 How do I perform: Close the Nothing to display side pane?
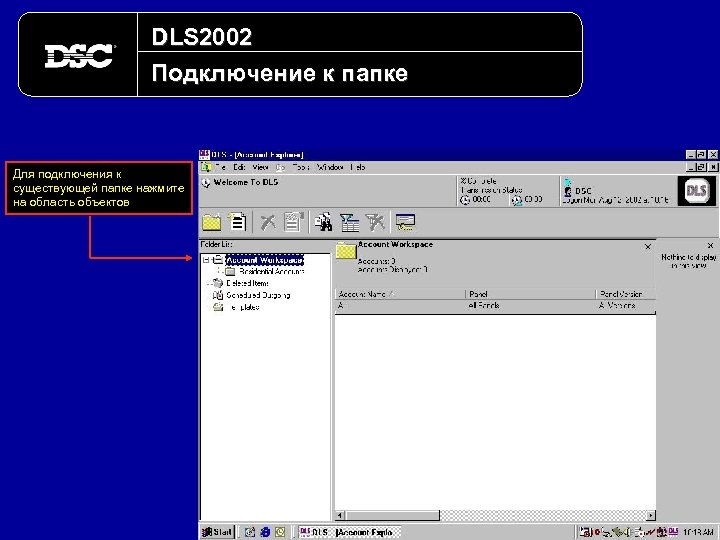pos(710,245)
